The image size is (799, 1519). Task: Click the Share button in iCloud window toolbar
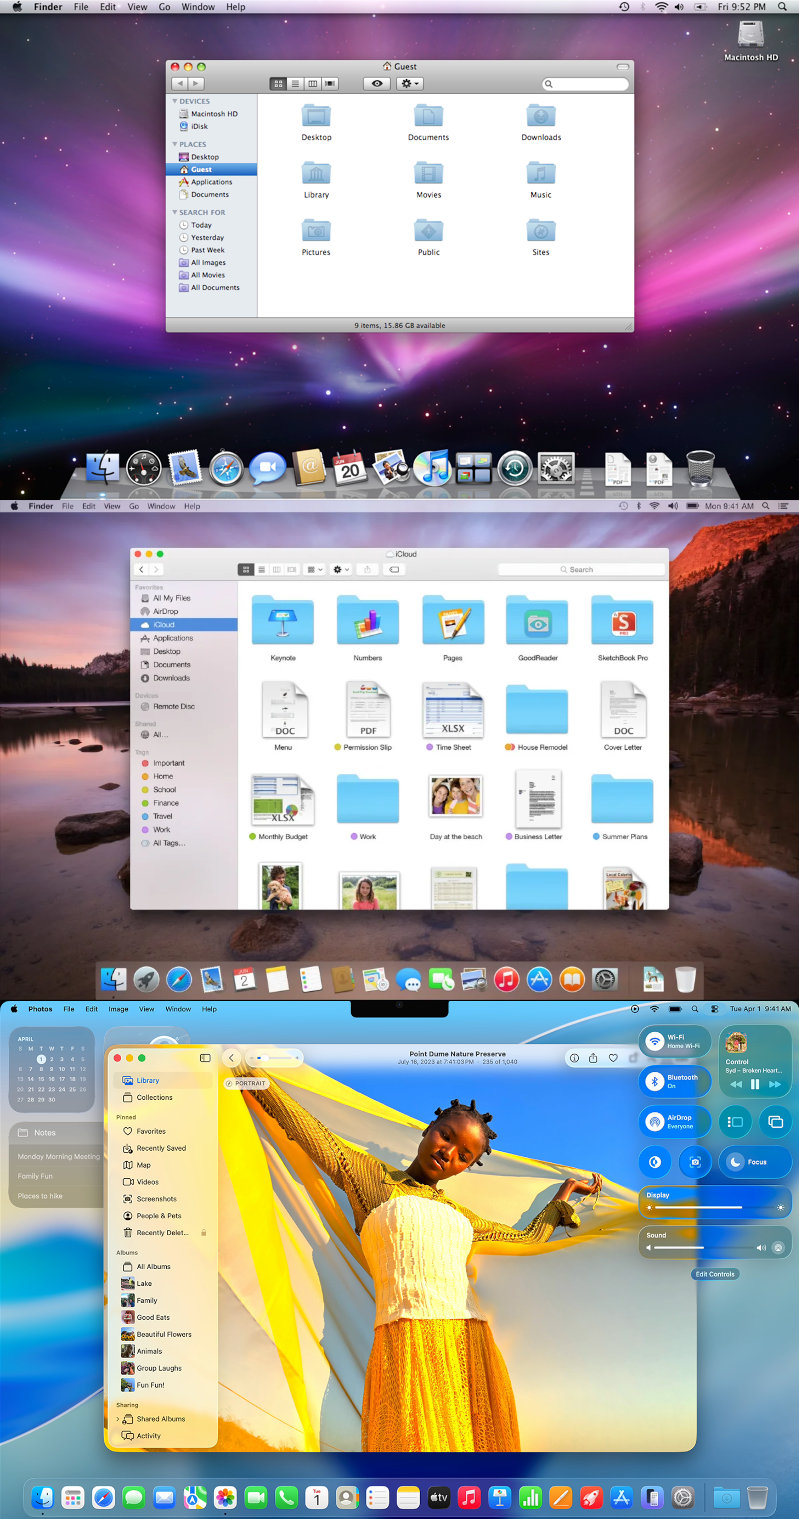point(367,569)
